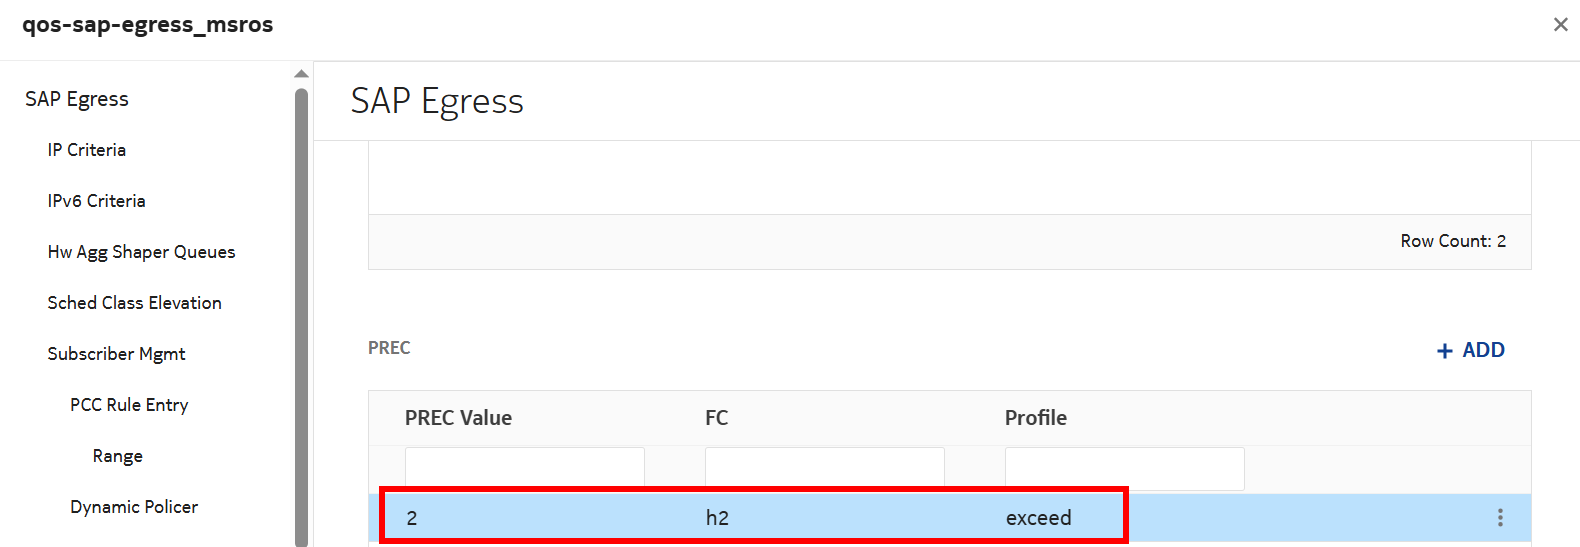The image size is (1580, 547).
Task: Sort table by FC column header
Action: (x=716, y=418)
